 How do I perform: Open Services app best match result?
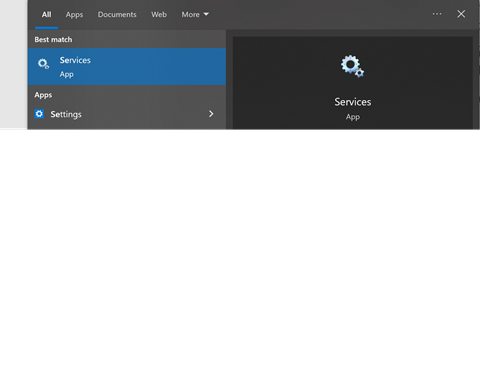click(127, 67)
